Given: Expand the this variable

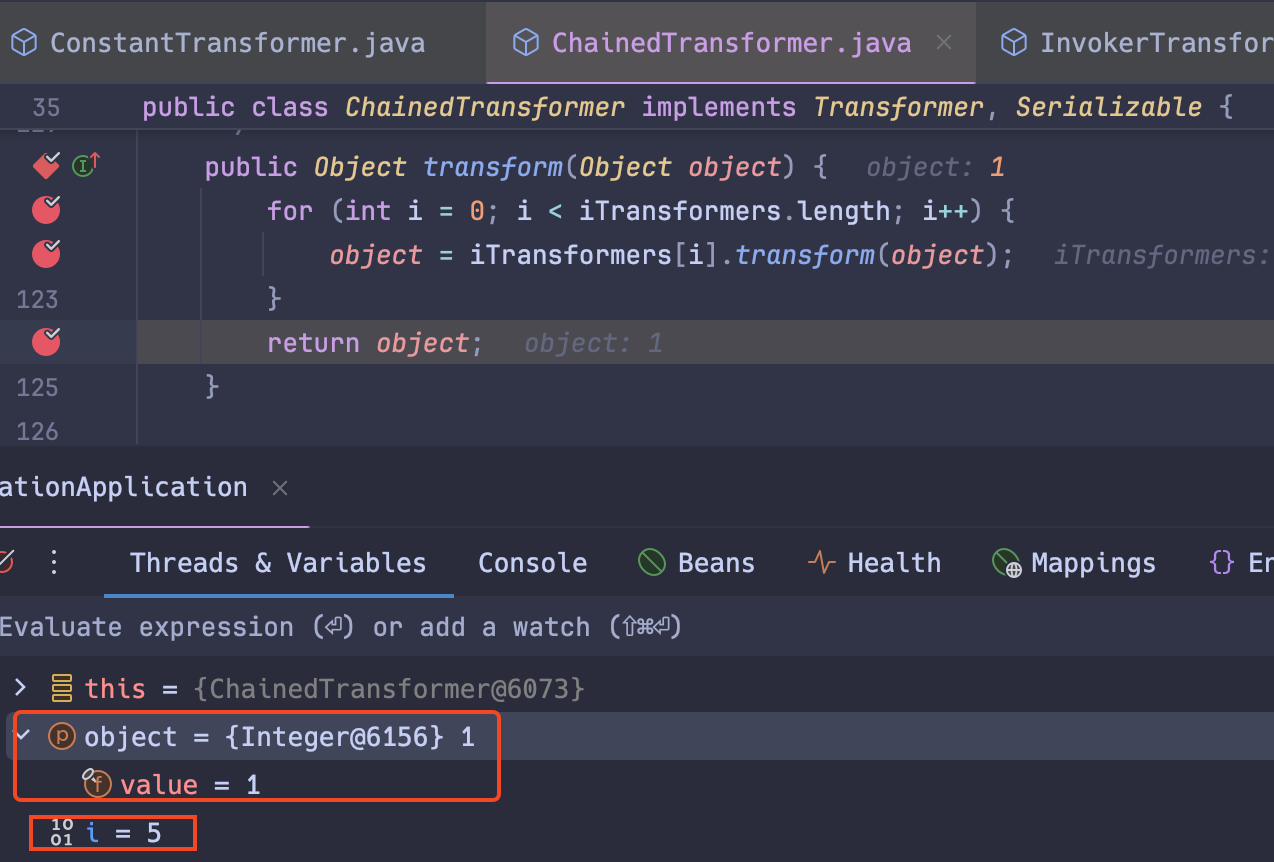Looking at the screenshot, I should click(20, 688).
